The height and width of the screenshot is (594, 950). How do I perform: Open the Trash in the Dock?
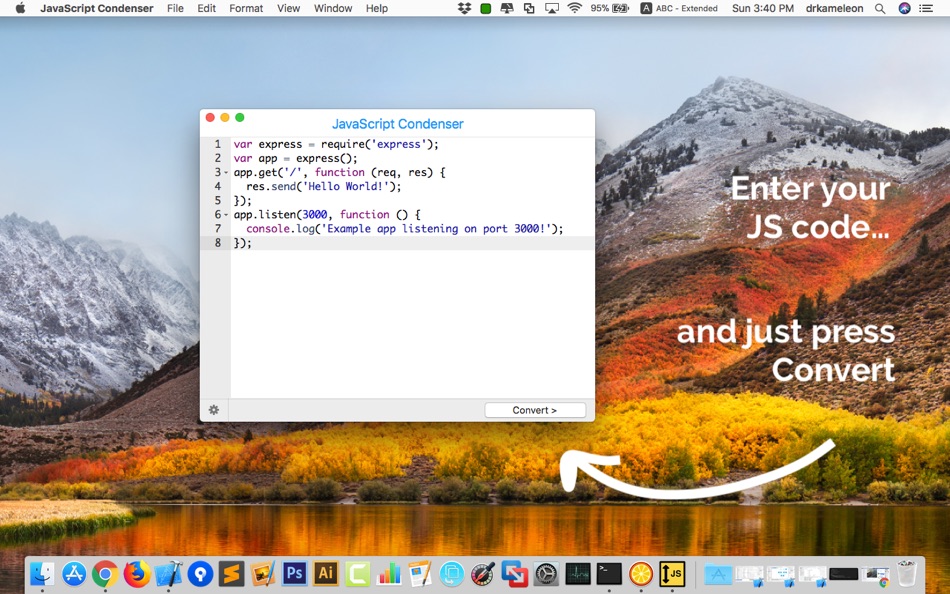click(907, 573)
